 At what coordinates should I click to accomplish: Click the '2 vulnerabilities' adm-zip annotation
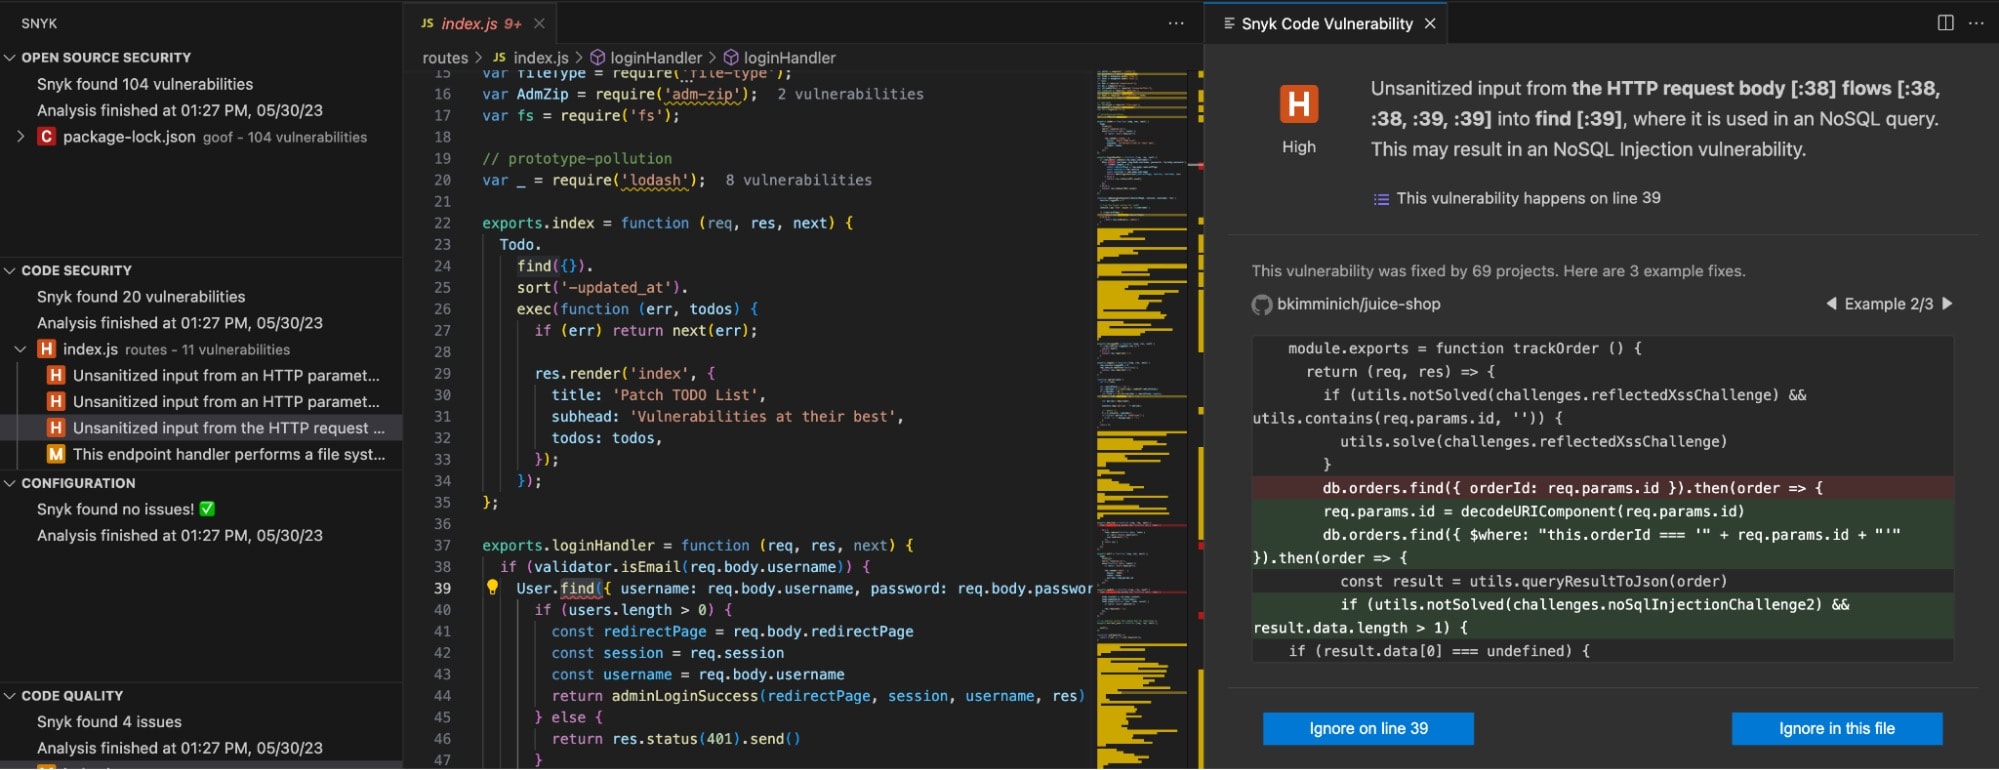coord(850,94)
